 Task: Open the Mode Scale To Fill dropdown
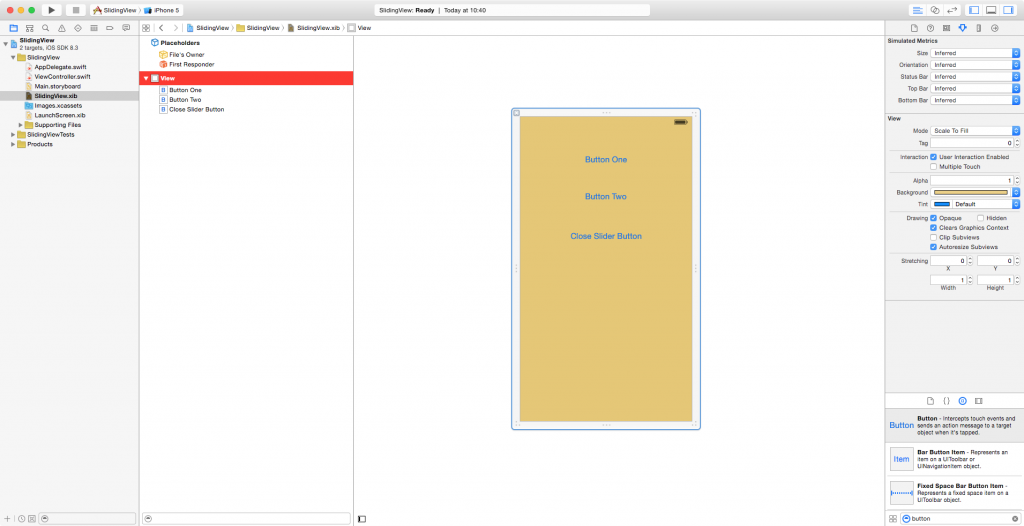(975, 131)
